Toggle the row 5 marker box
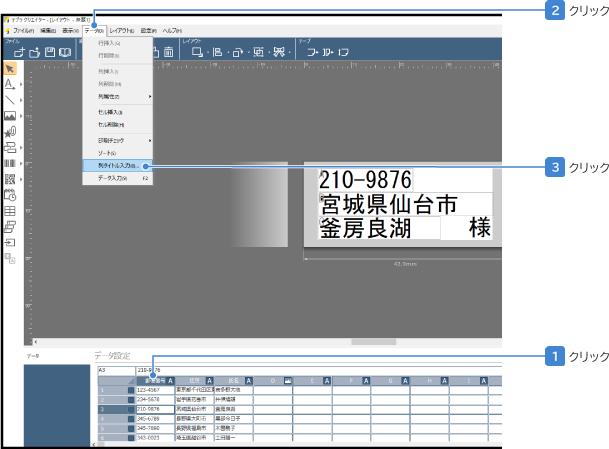The width and height of the screenshot is (609, 449). tap(129, 428)
